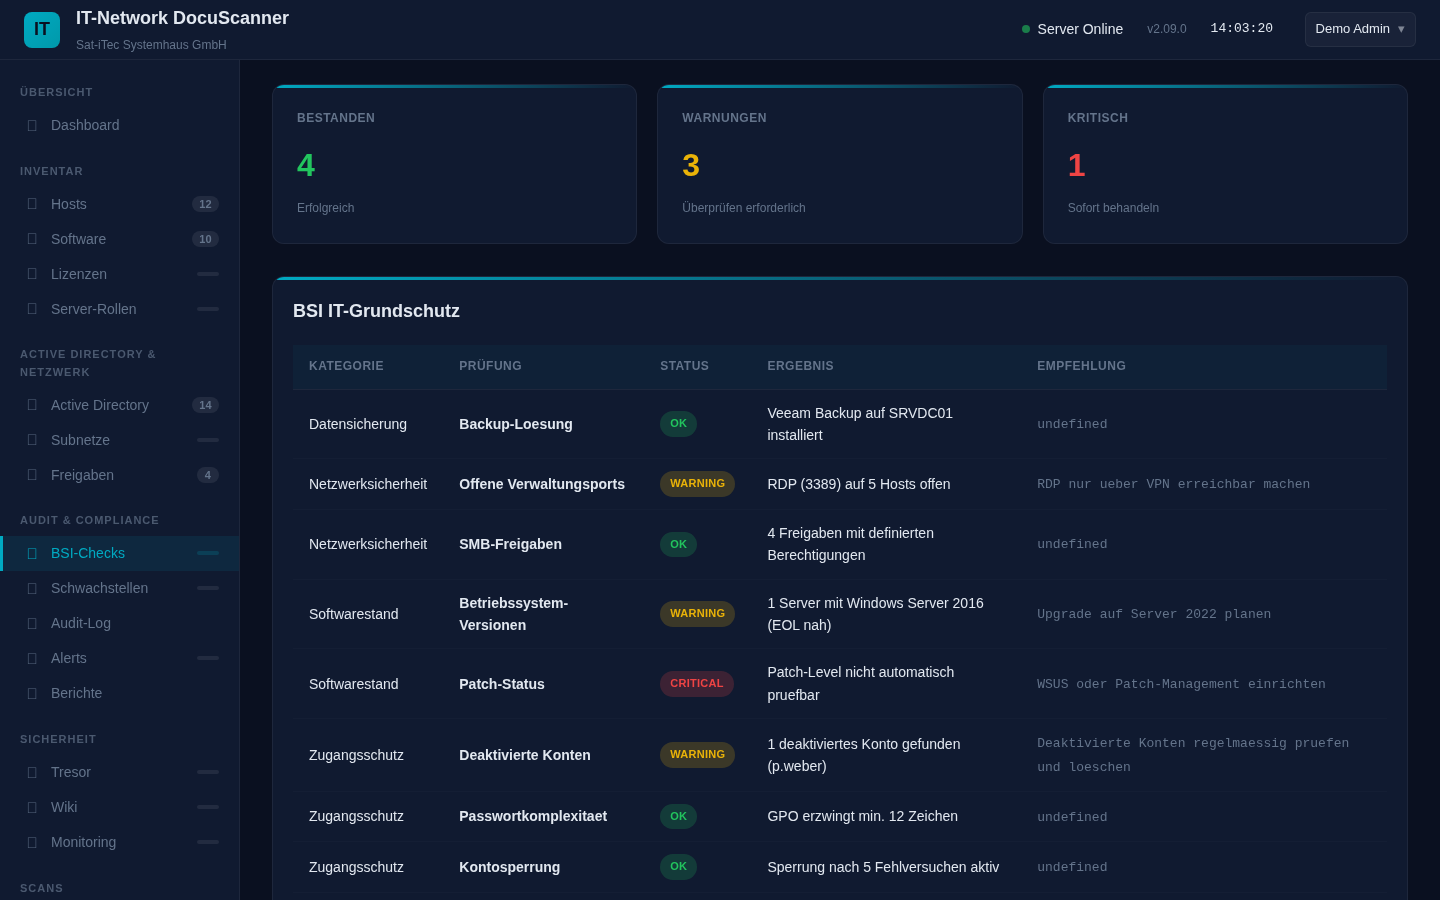Click 'RDP (3389) auf 5 Hosts offen'

pos(859,484)
